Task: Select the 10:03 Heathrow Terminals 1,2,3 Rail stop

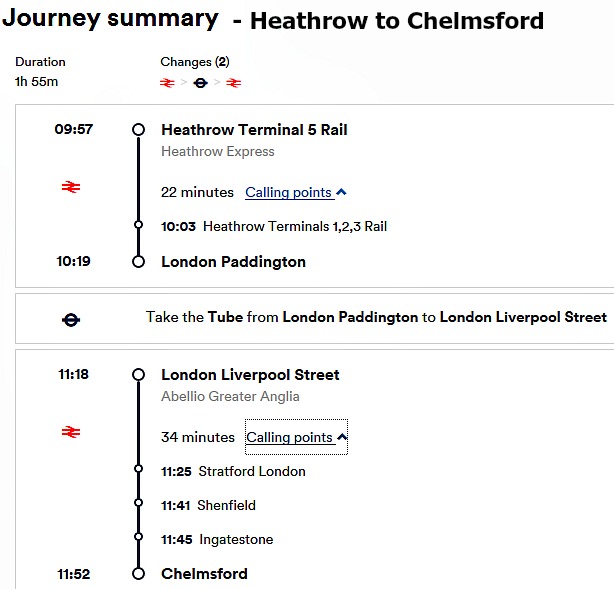Action: [x=274, y=226]
